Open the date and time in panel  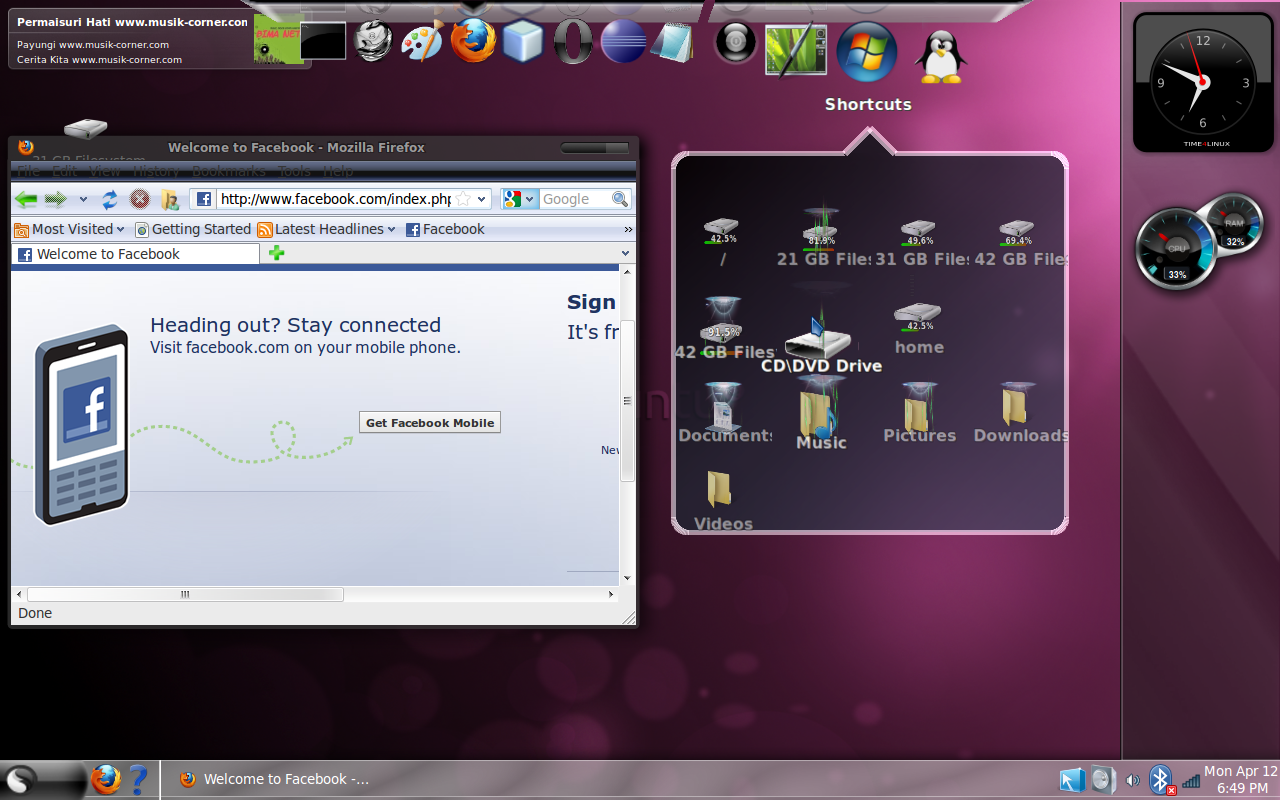pyautogui.click(x=1241, y=779)
